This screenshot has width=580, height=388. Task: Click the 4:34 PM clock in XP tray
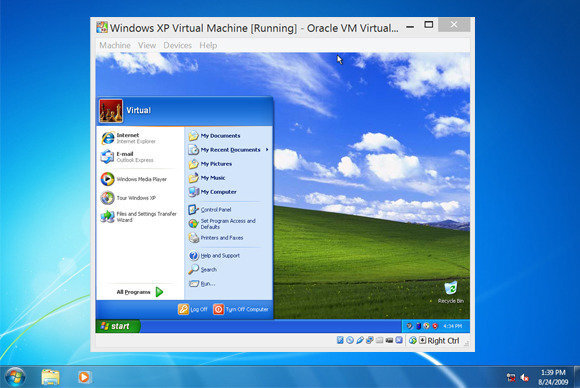pos(453,326)
